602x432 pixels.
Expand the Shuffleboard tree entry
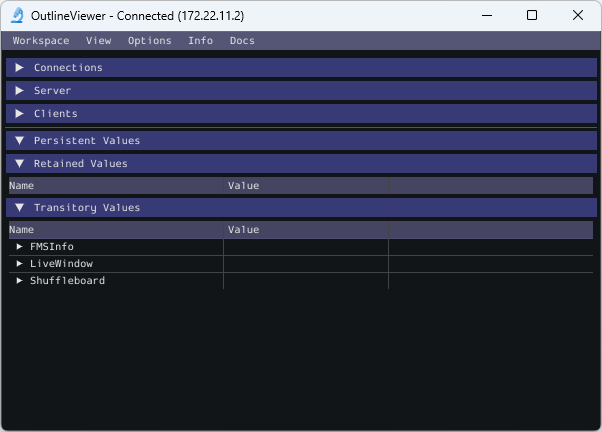(x=20, y=281)
